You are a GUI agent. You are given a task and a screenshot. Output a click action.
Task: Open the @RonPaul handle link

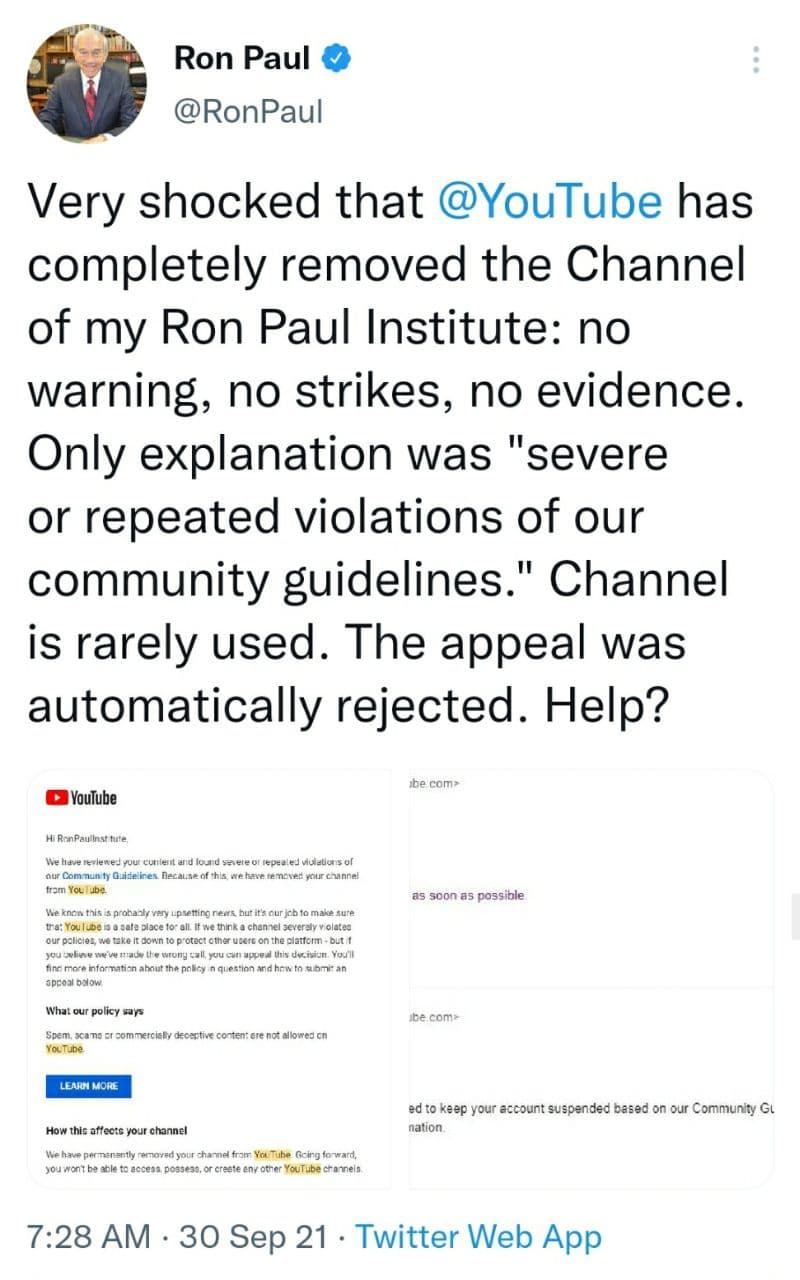[x=247, y=110]
